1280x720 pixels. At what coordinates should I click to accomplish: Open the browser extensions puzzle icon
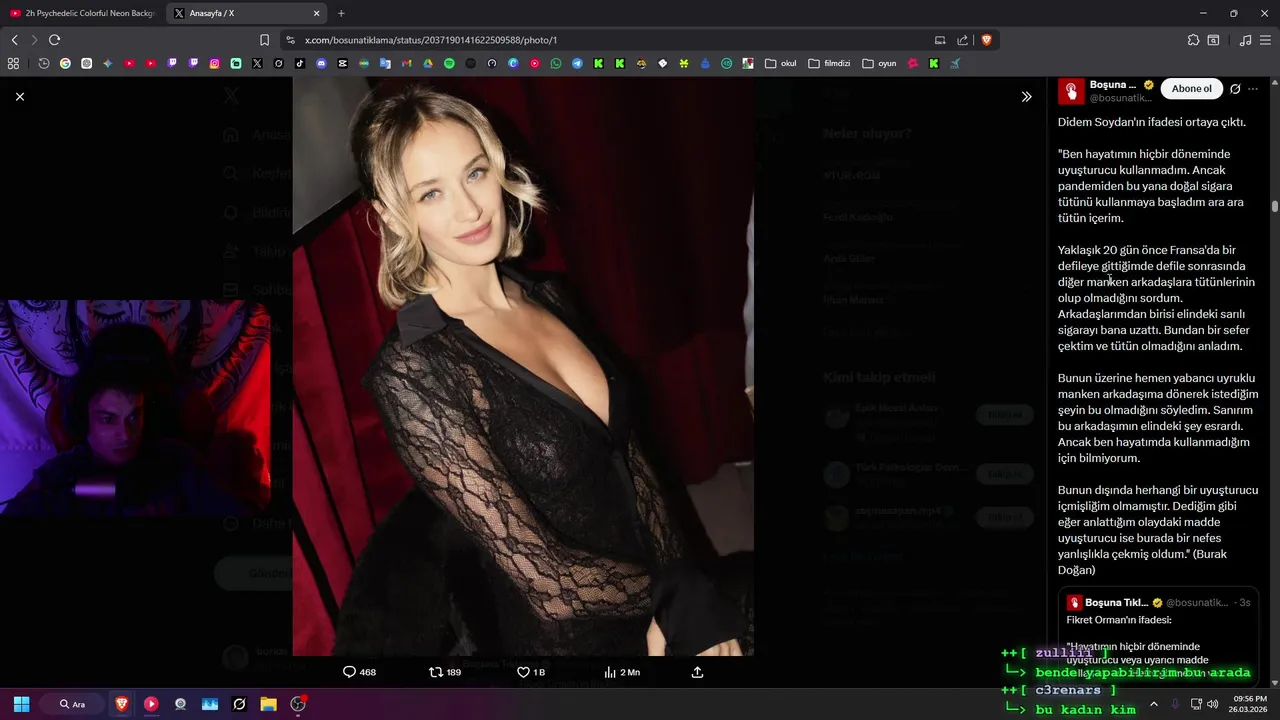pos(1193,40)
